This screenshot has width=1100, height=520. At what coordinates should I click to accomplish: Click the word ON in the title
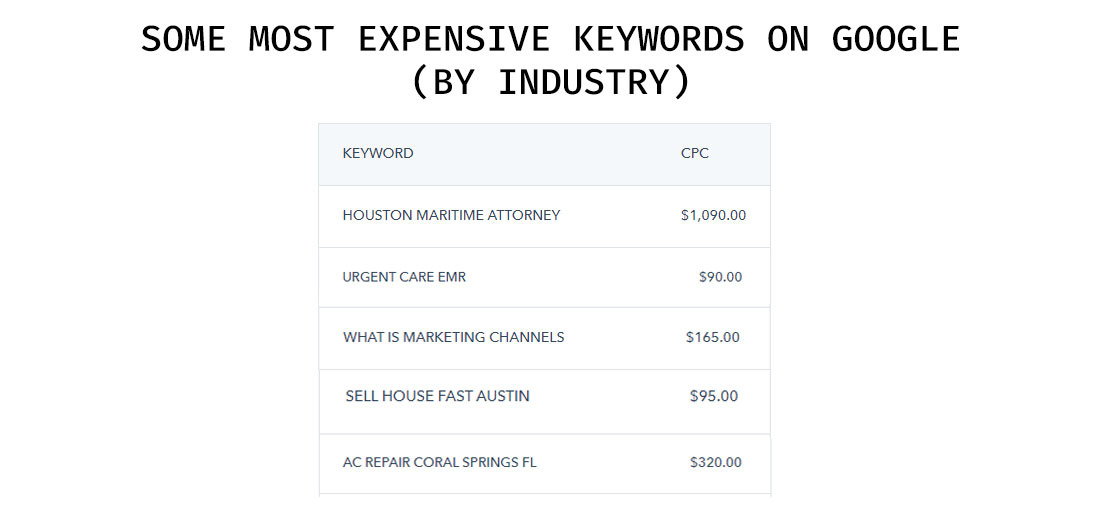(783, 39)
